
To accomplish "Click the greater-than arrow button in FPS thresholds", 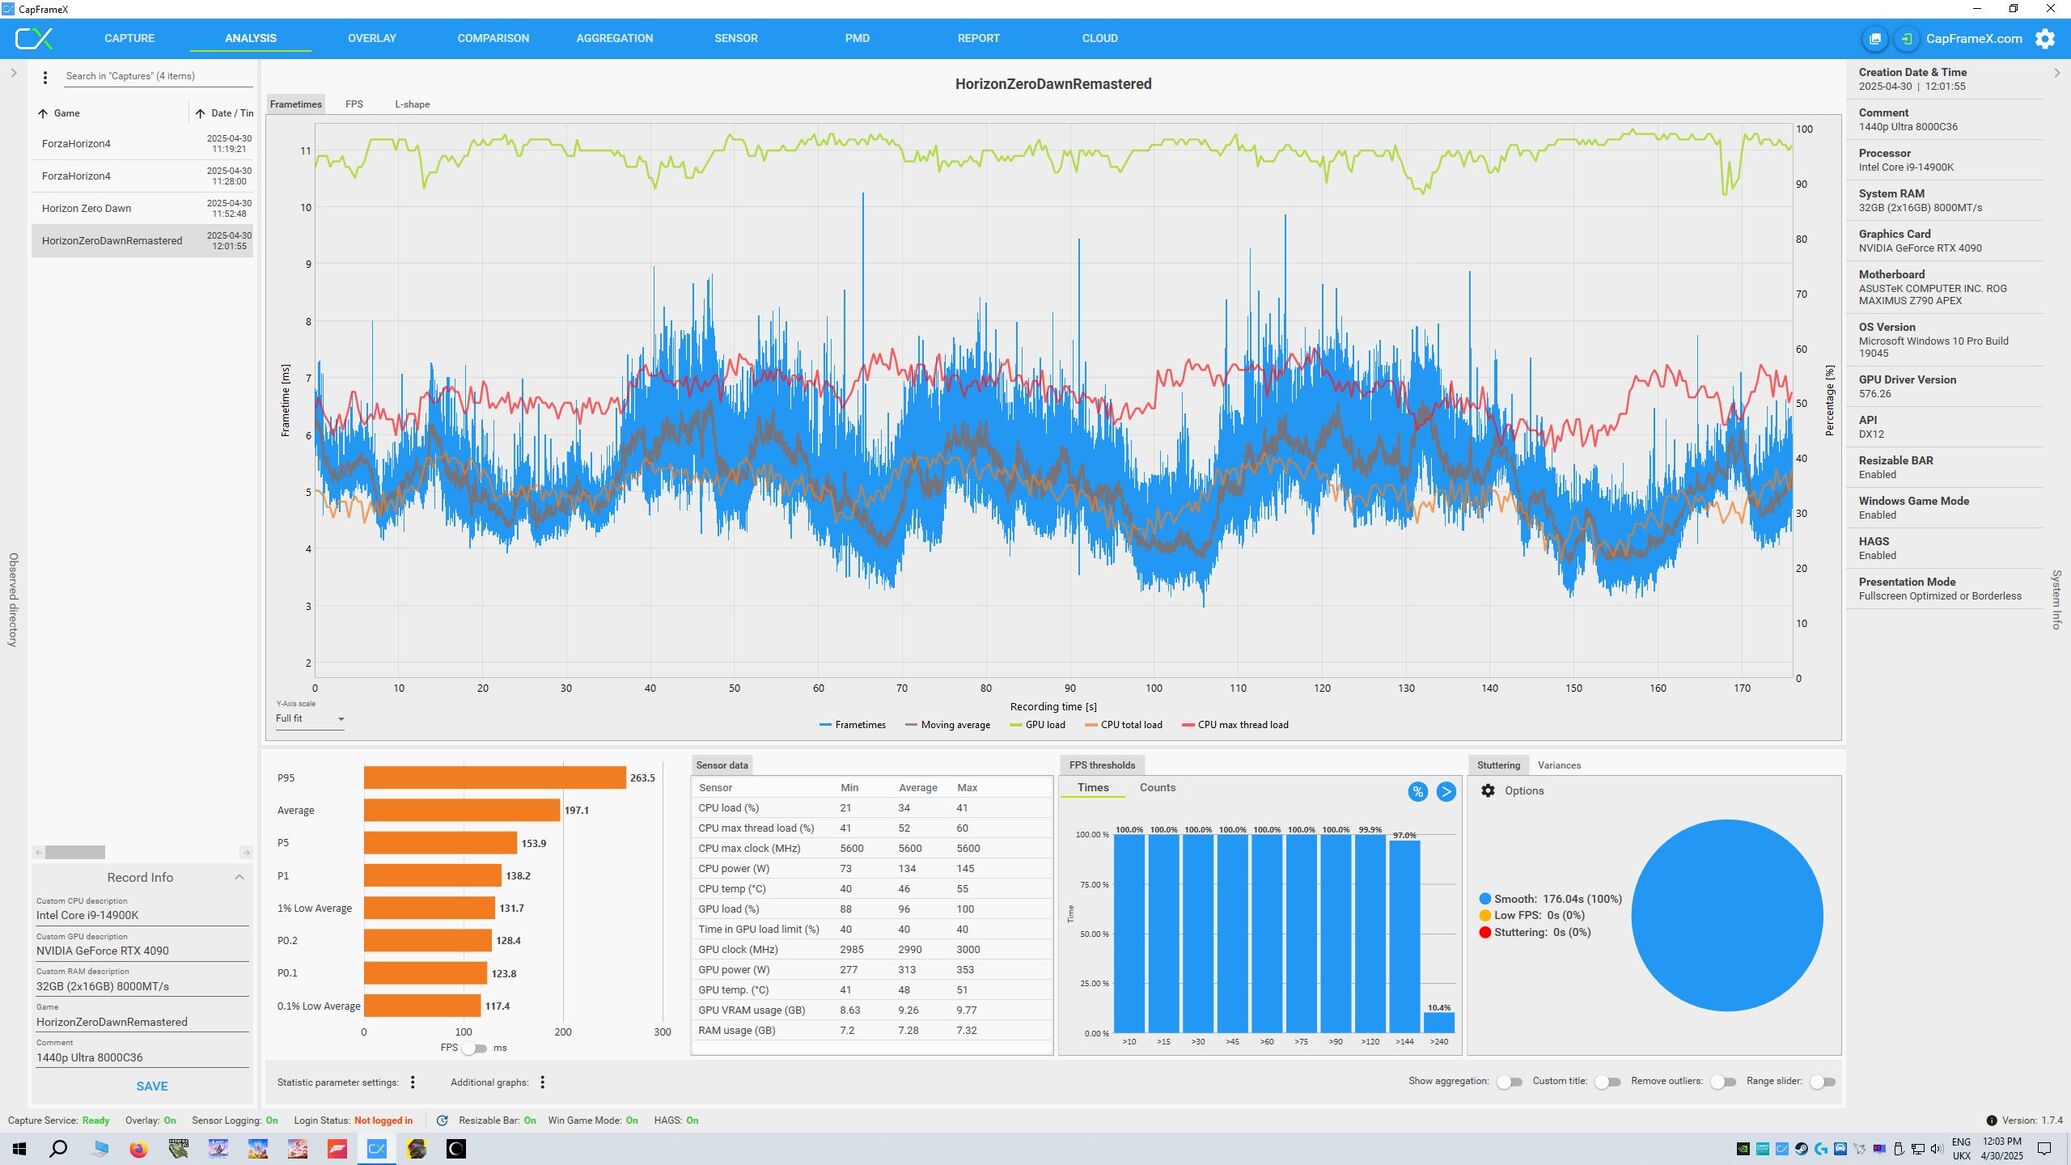I will point(1446,791).
